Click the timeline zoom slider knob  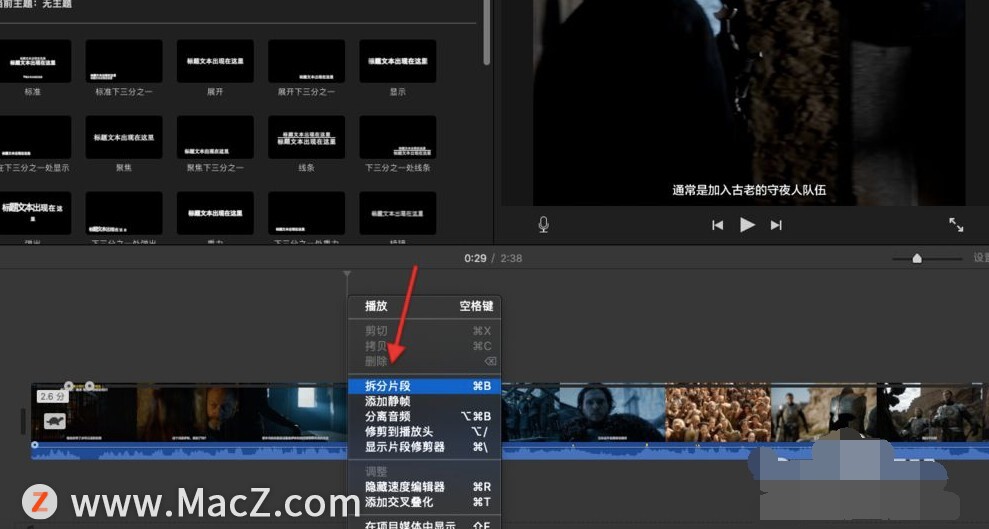(917, 259)
